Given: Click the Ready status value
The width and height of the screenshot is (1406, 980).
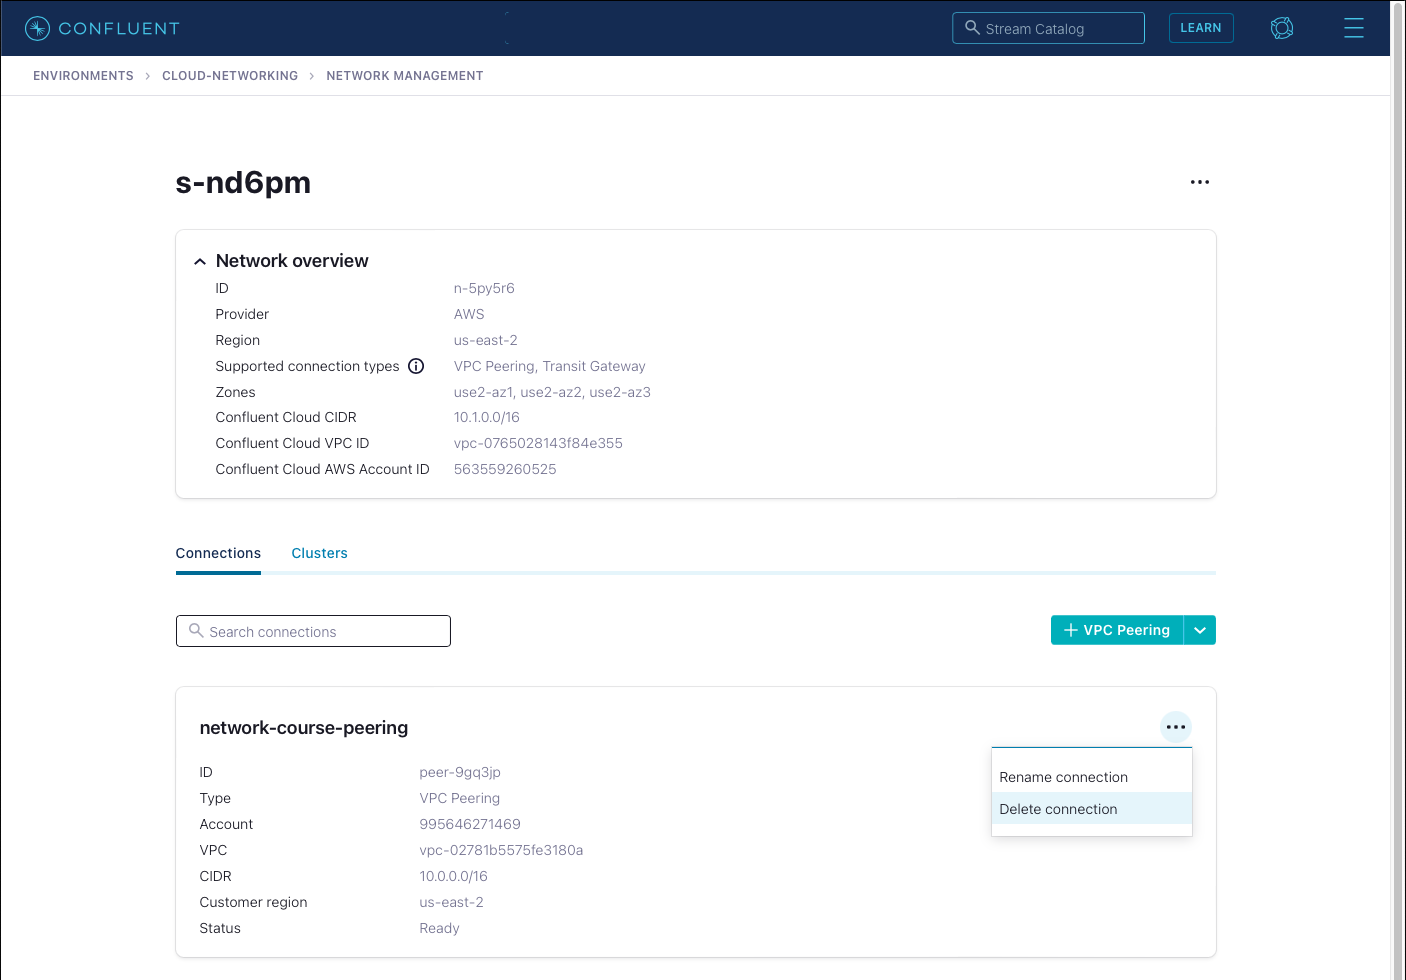Looking at the screenshot, I should (440, 928).
